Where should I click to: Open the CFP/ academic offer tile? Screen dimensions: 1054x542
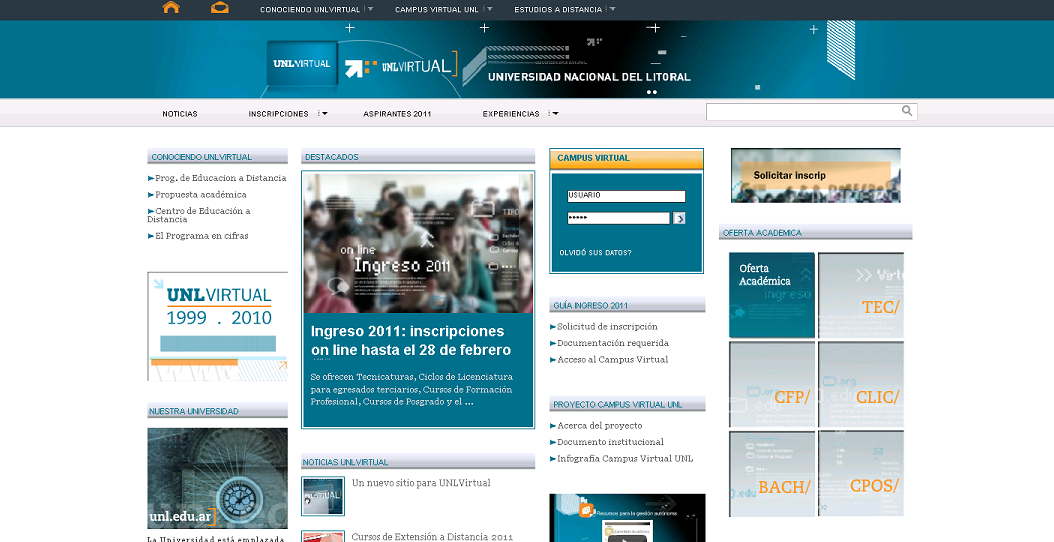point(772,385)
